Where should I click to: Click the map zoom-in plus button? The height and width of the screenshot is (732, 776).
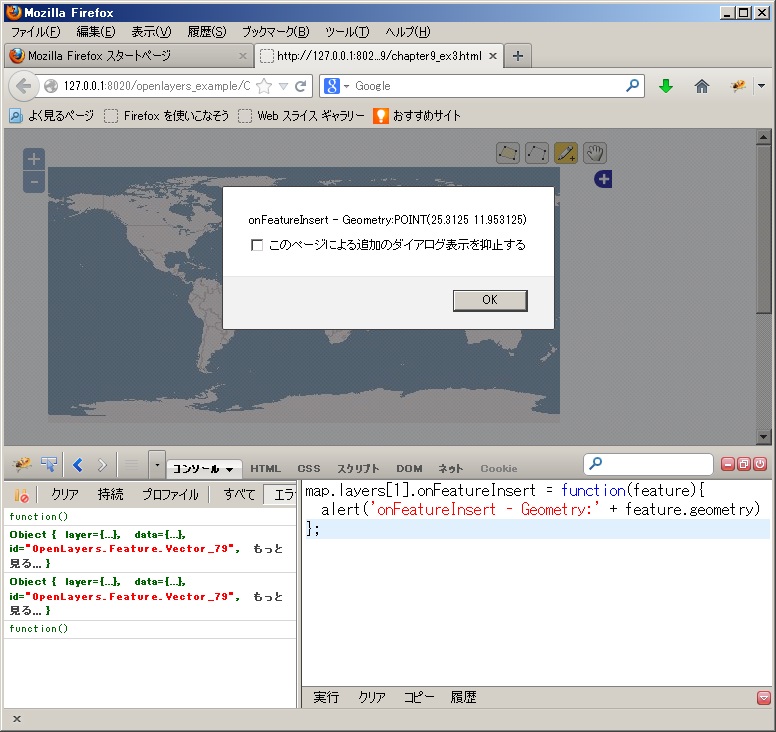[x=34, y=159]
